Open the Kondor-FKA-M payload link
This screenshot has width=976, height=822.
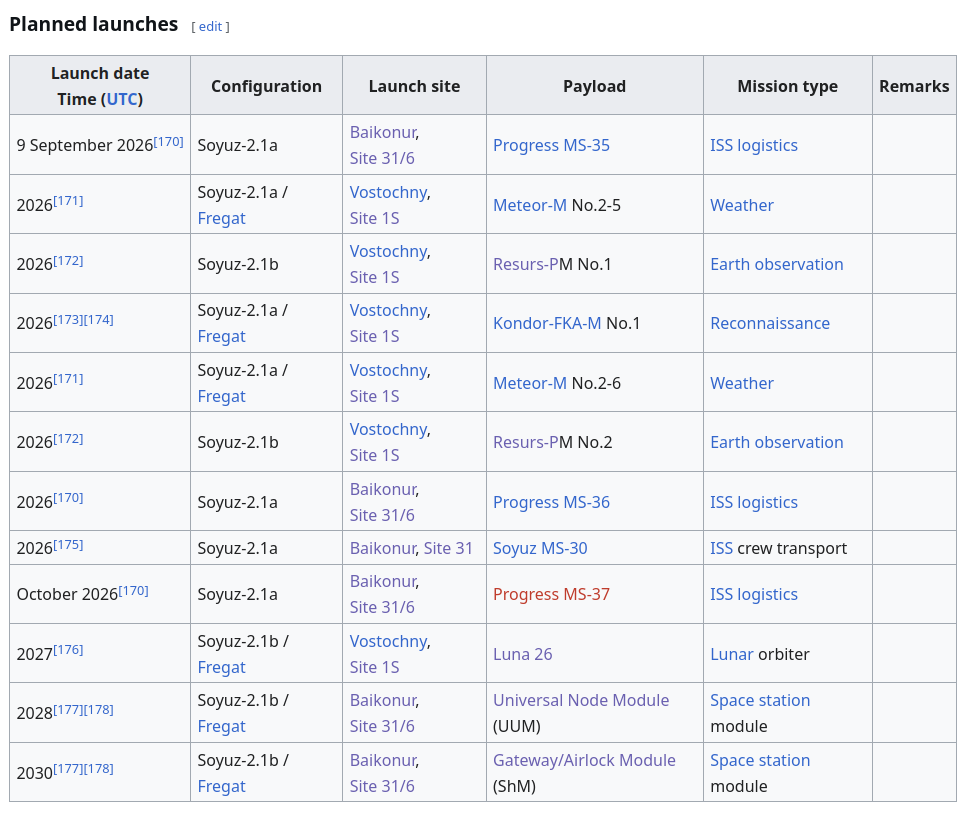547,324
